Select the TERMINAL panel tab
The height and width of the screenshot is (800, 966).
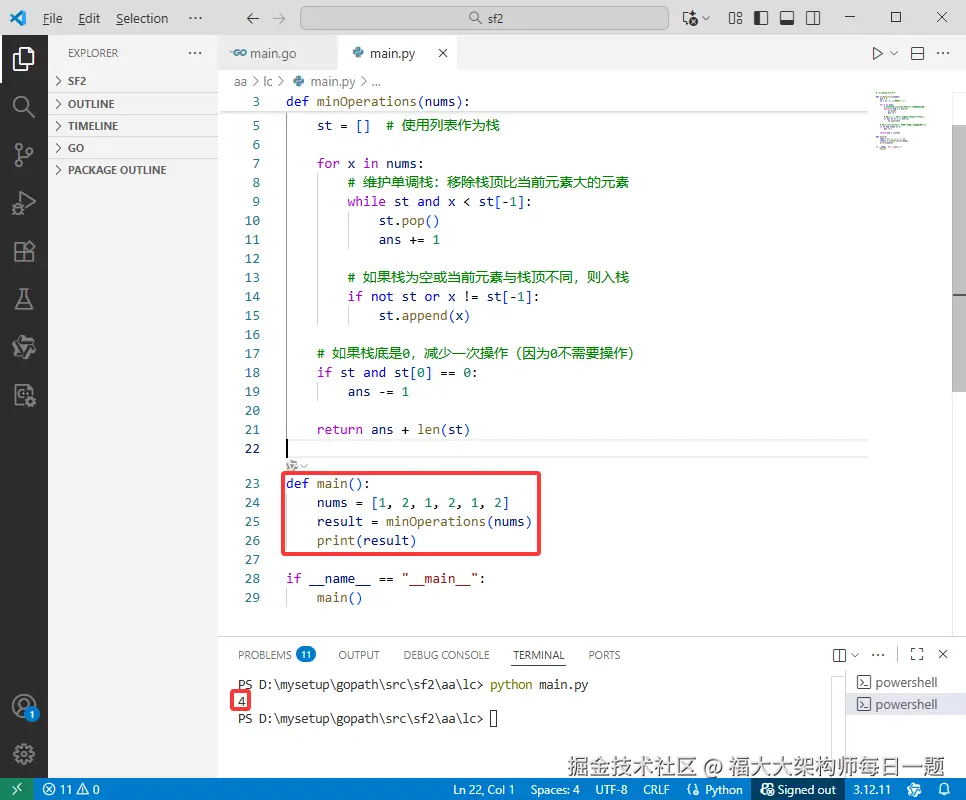click(x=538, y=655)
